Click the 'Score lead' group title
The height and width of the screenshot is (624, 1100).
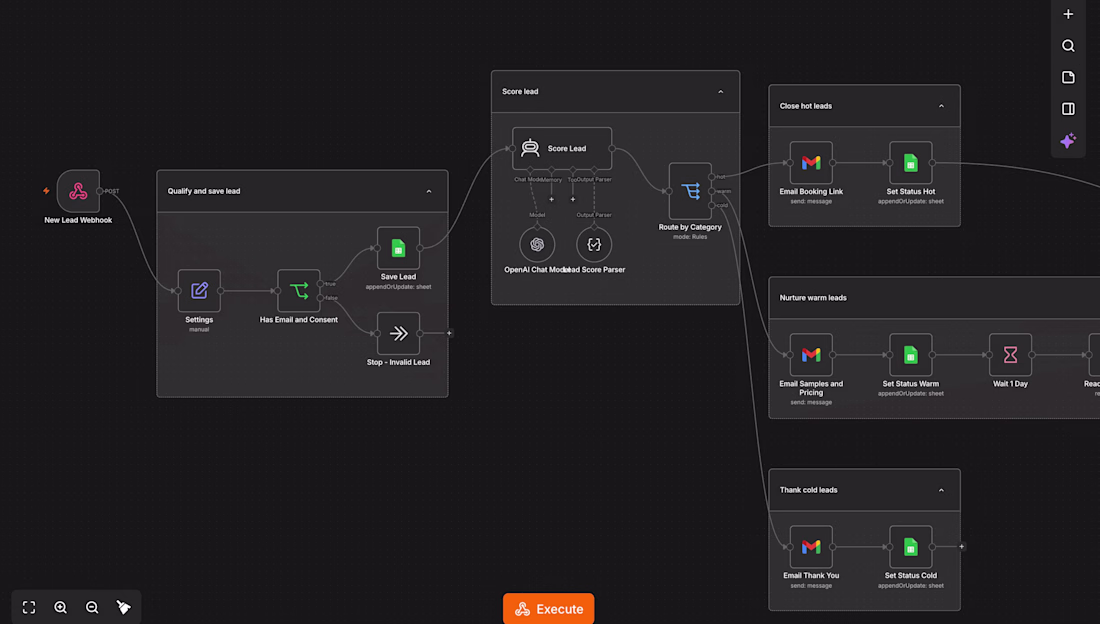point(520,92)
